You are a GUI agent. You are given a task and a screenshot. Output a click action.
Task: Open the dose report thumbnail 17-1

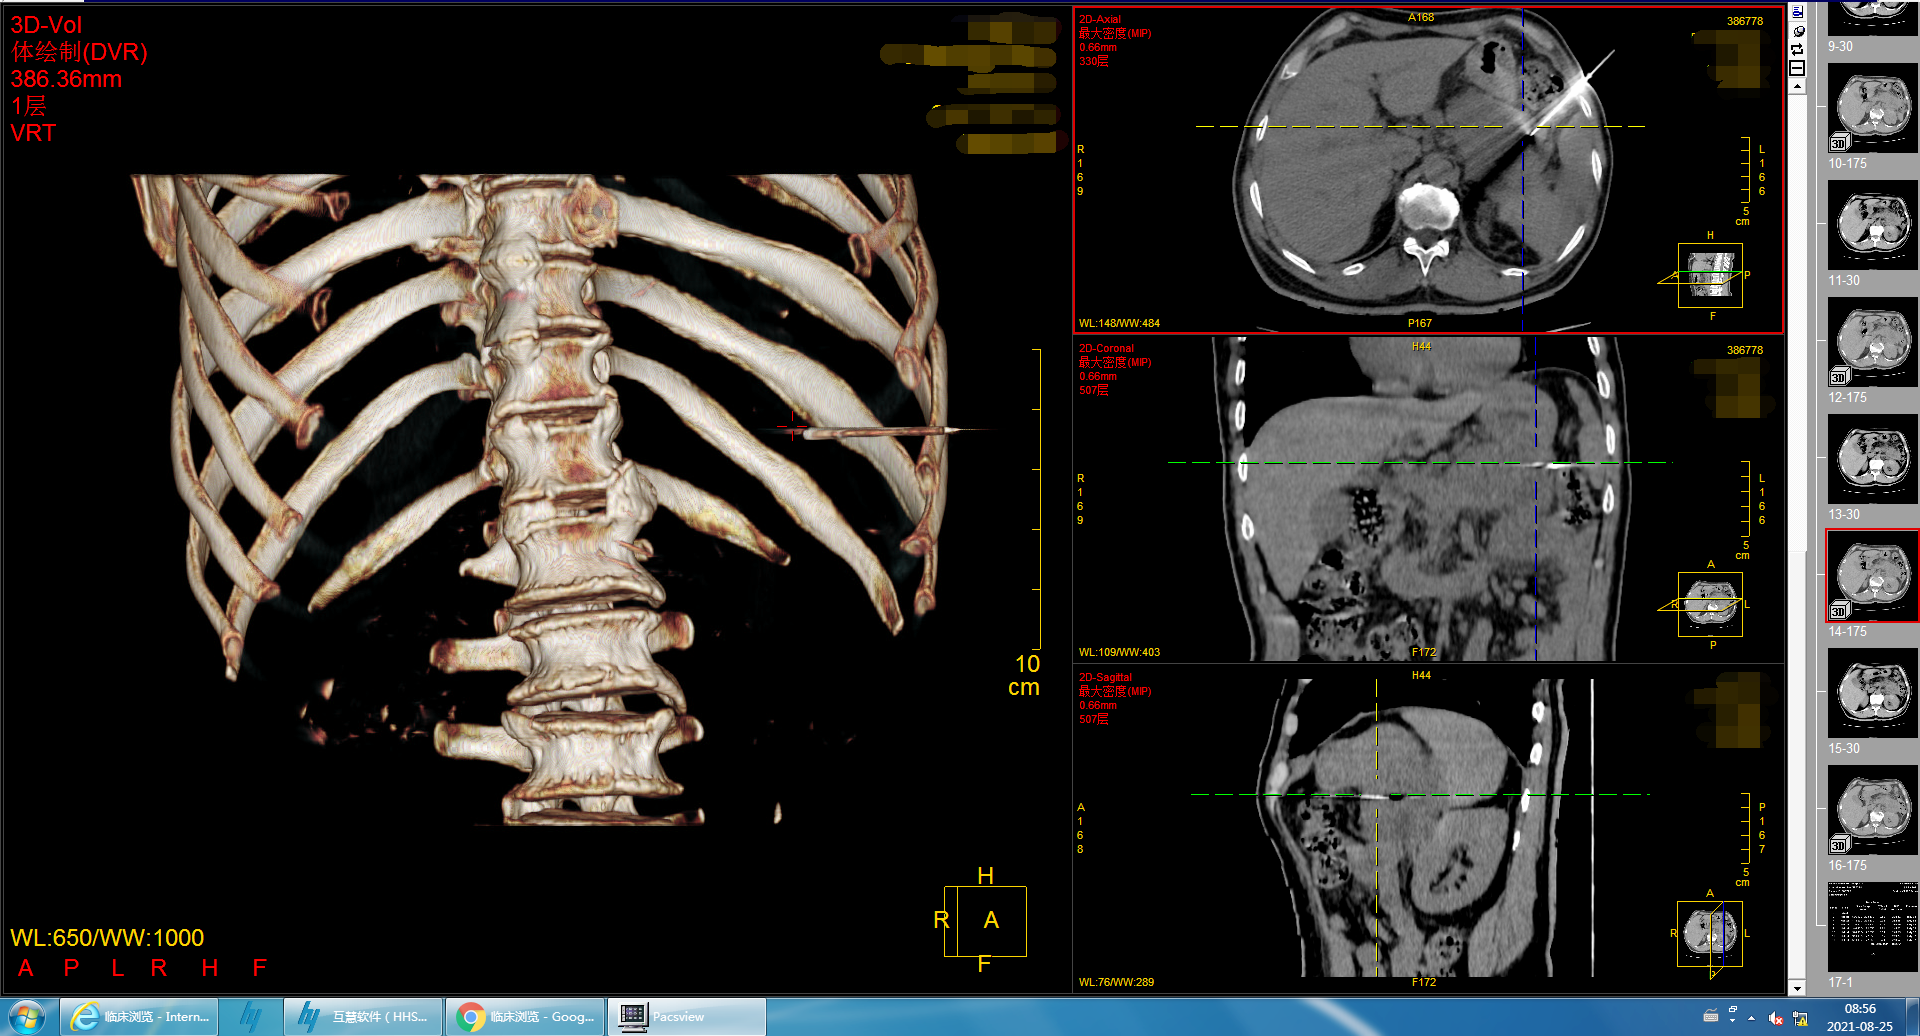click(x=1872, y=927)
